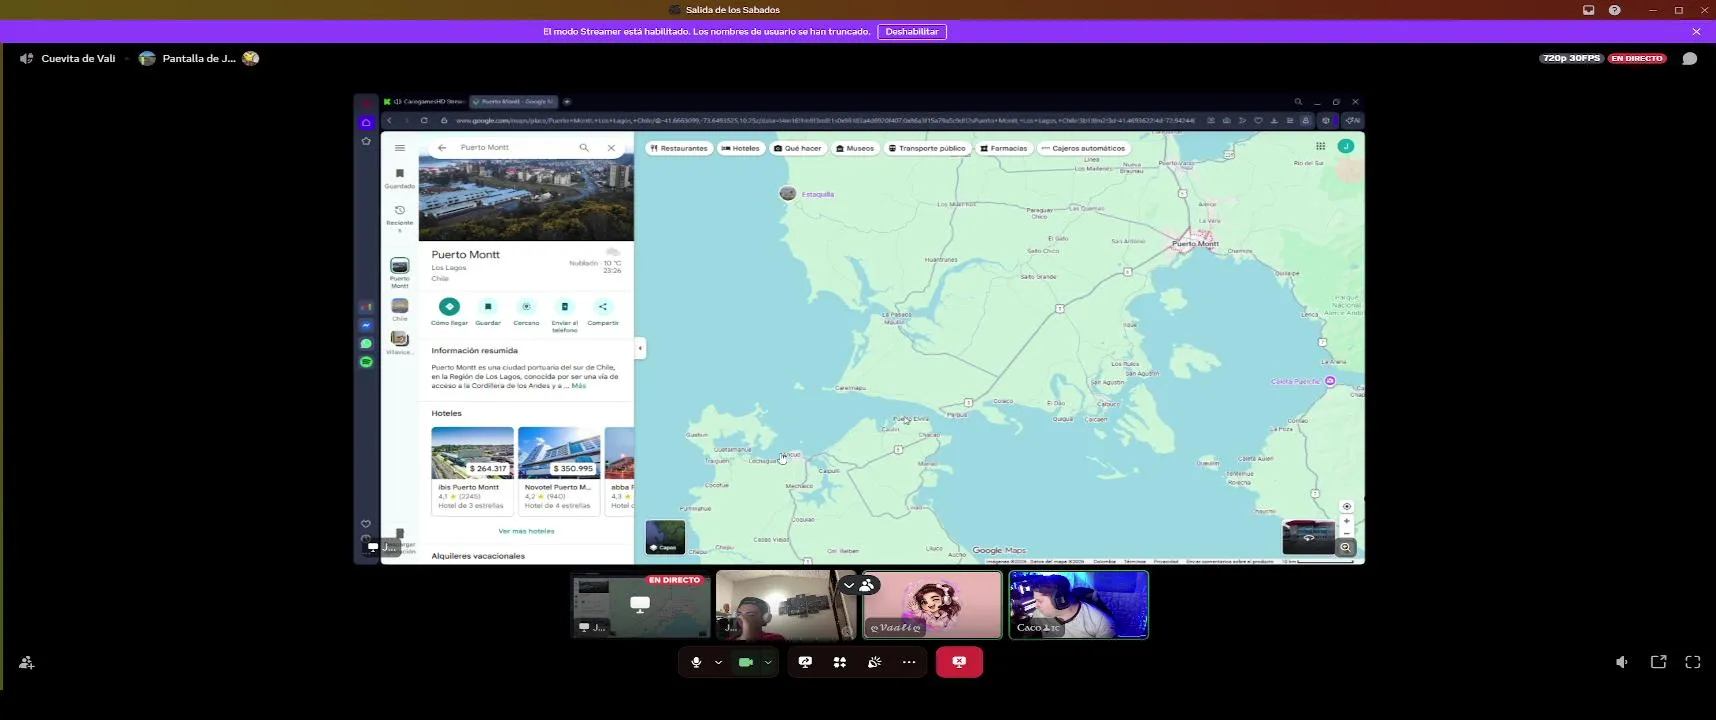Click the Capas layers thumbnail
This screenshot has width=1716, height=720.
665,537
